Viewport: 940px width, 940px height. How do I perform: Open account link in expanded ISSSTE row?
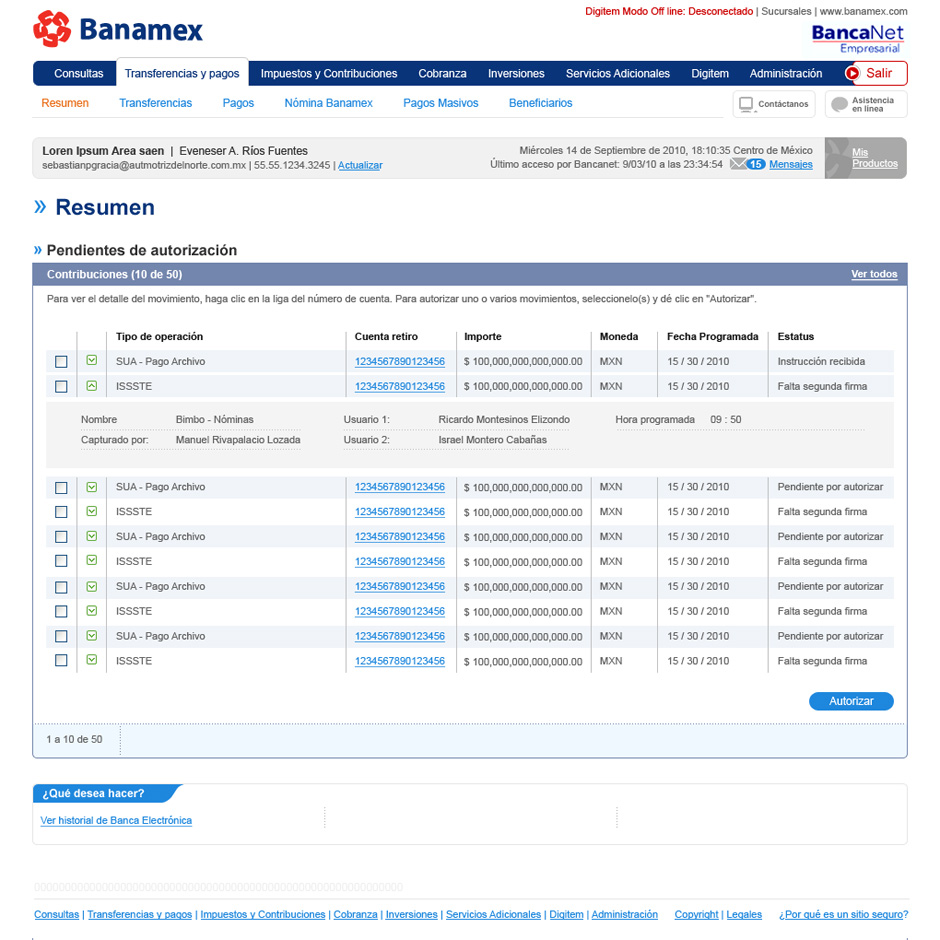pos(400,387)
